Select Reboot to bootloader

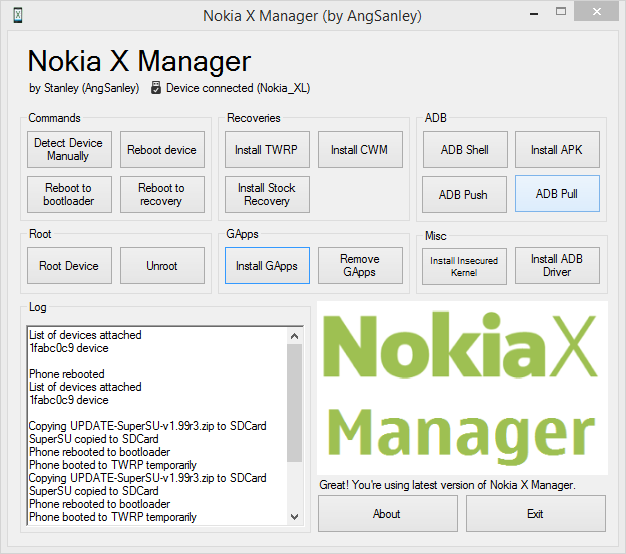tap(69, 194)
